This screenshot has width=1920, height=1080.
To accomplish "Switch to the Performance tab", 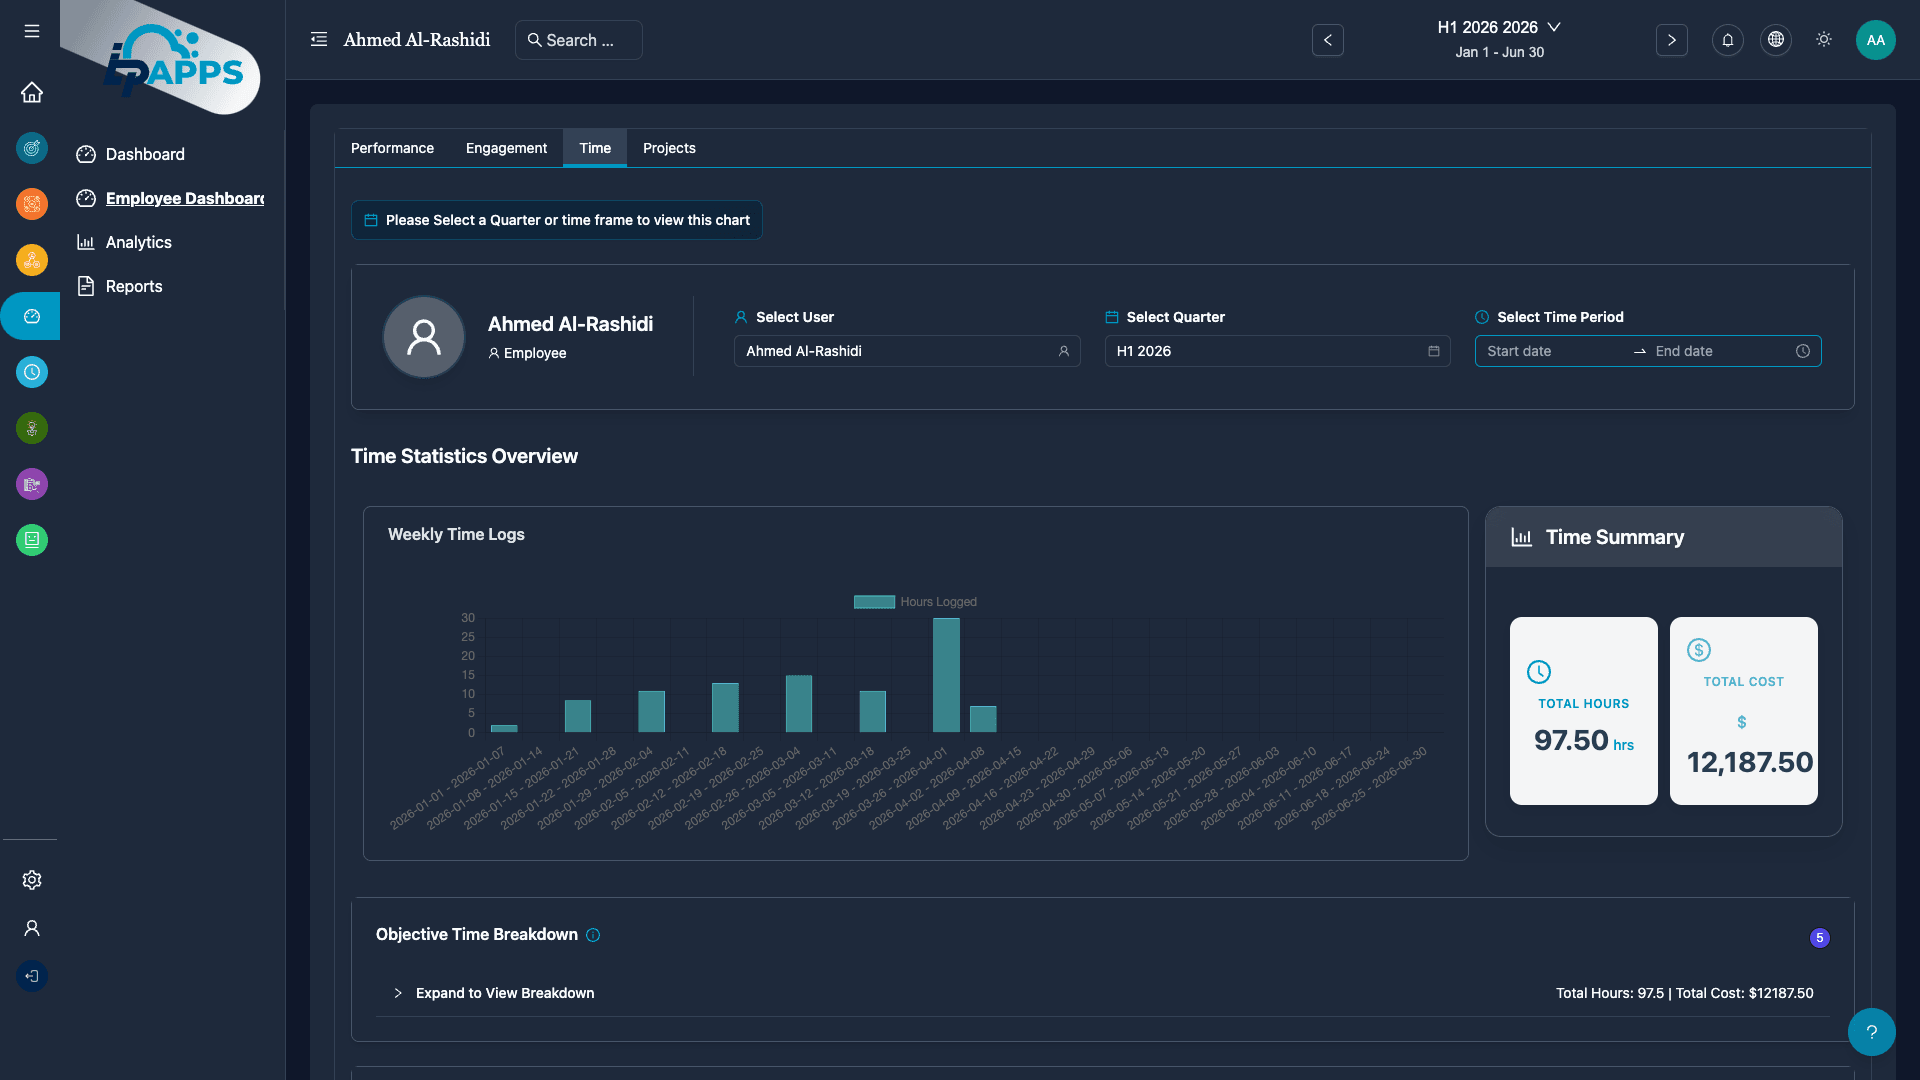I will click(x=392, y=148).
